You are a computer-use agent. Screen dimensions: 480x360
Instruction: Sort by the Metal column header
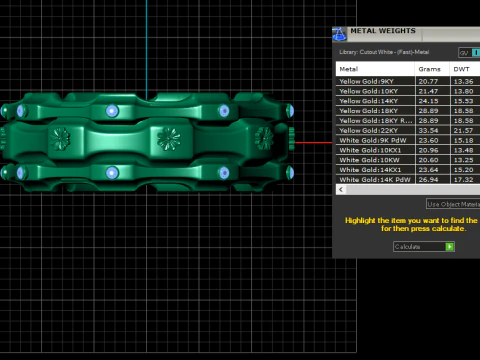(375, 69)
